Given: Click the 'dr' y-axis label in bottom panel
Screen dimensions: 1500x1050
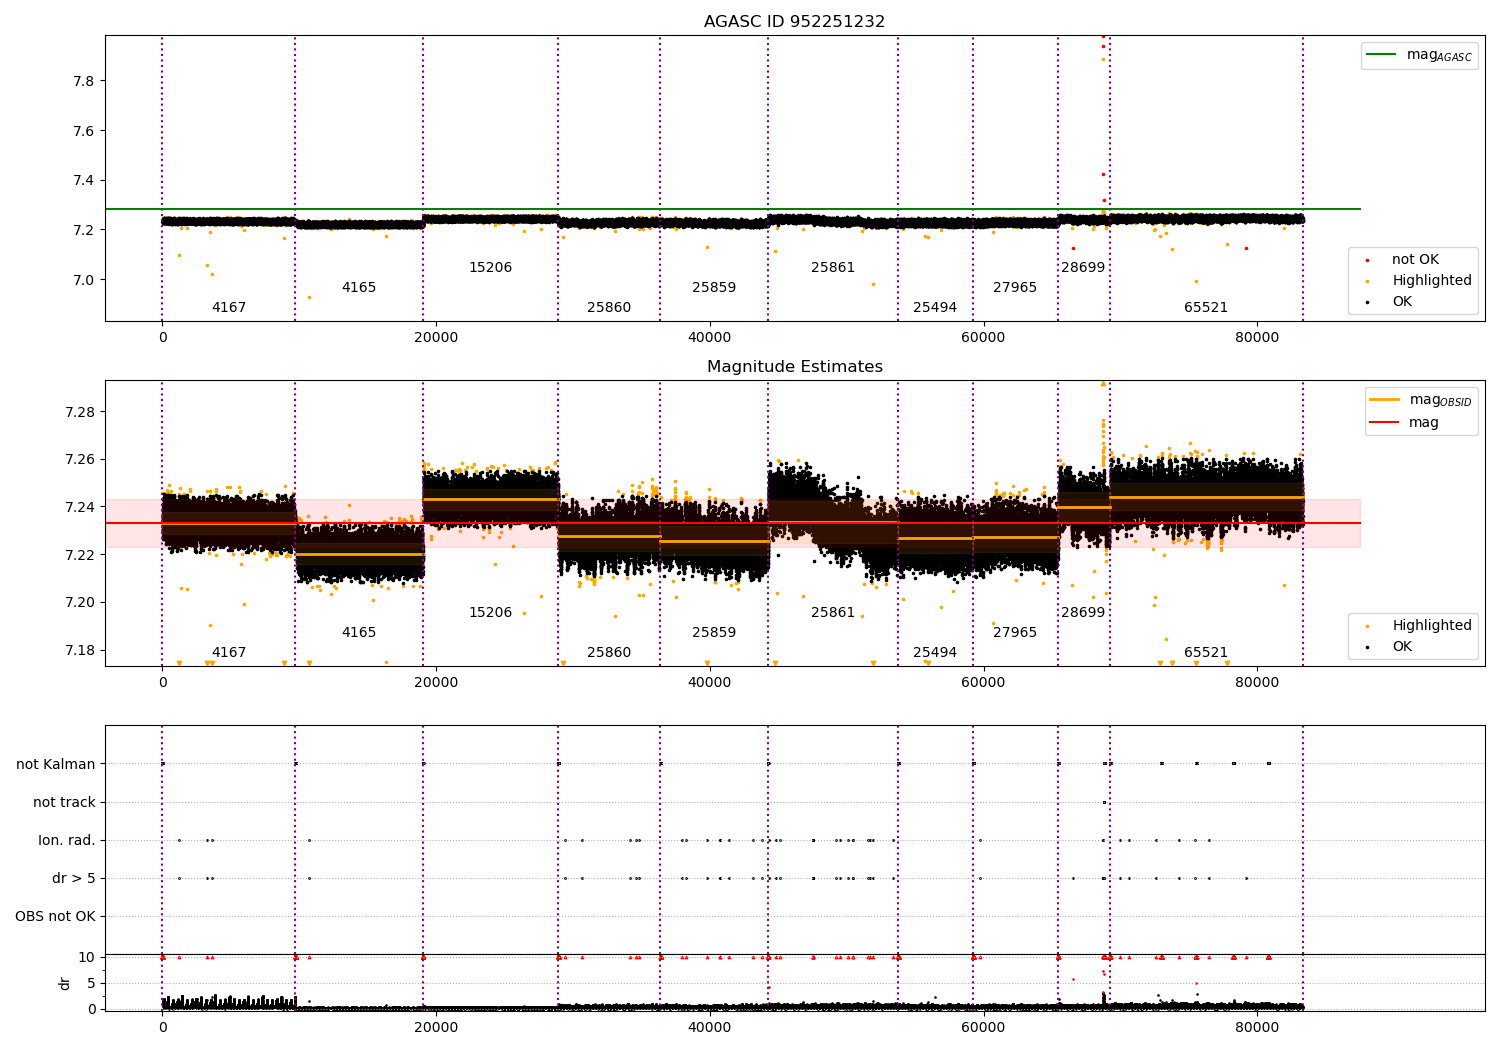Looking at the screenshot, I should point(65,983).
